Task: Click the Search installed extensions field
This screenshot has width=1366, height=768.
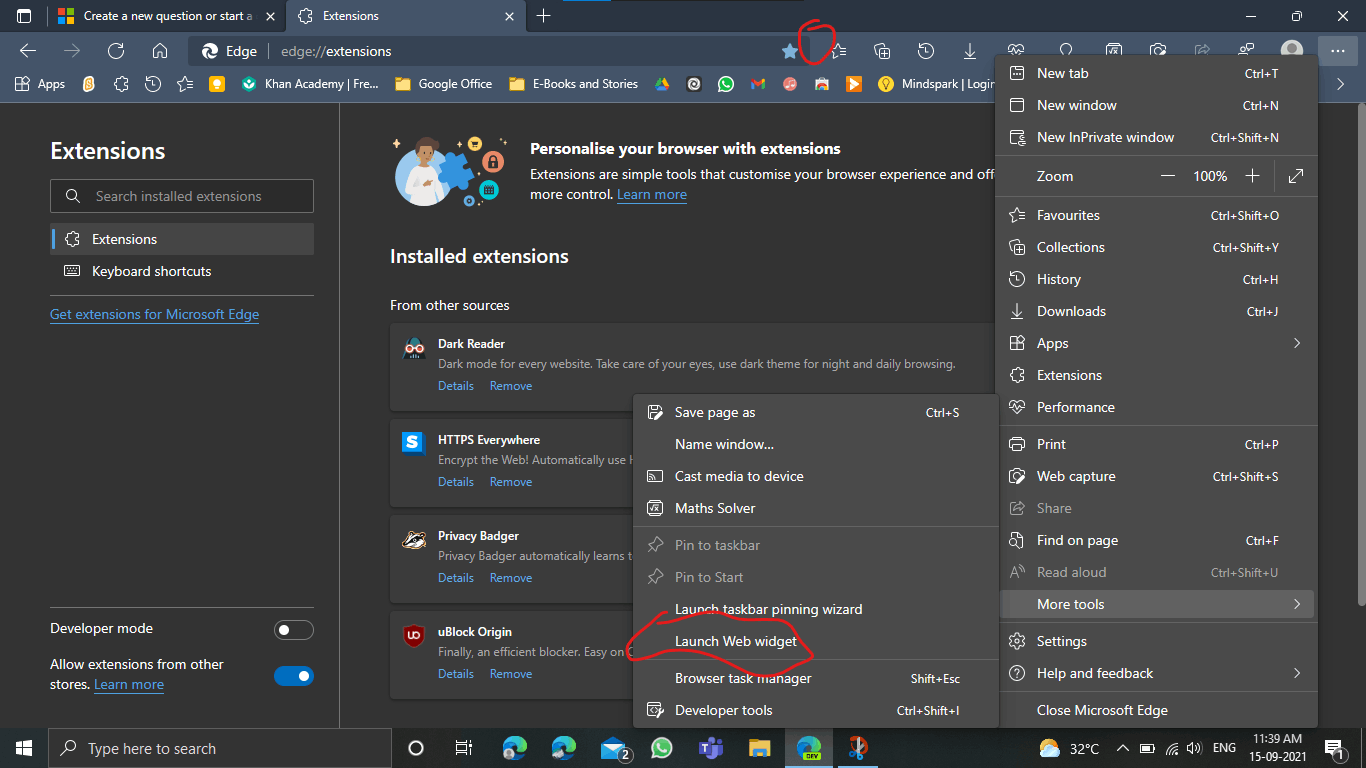Action: tap(182, 196)
